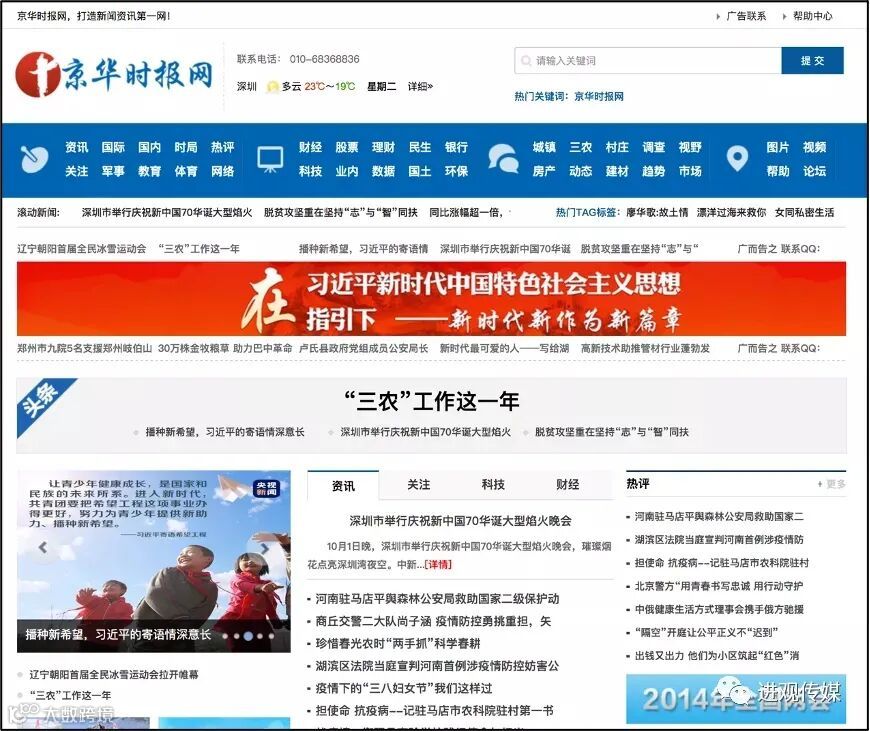Open 中俄健康生活方式理事会 hot comment
Viewport: 870px width, 731px height.
[719, 609]
